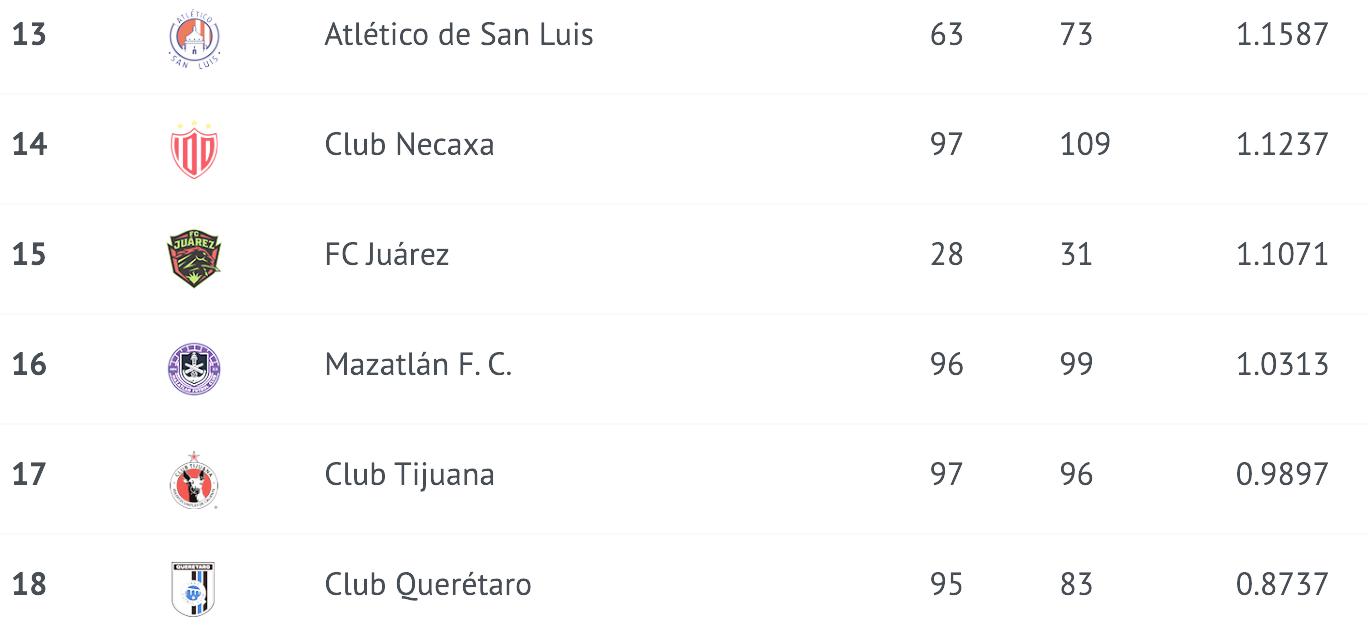Open the Club Querétaro team name
Screen dimensions: 1368x634
click(428, 584)
